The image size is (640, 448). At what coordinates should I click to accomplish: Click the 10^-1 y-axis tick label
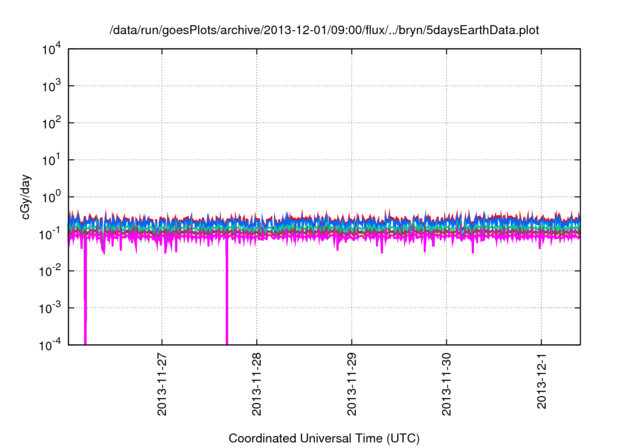pos(51,235)
